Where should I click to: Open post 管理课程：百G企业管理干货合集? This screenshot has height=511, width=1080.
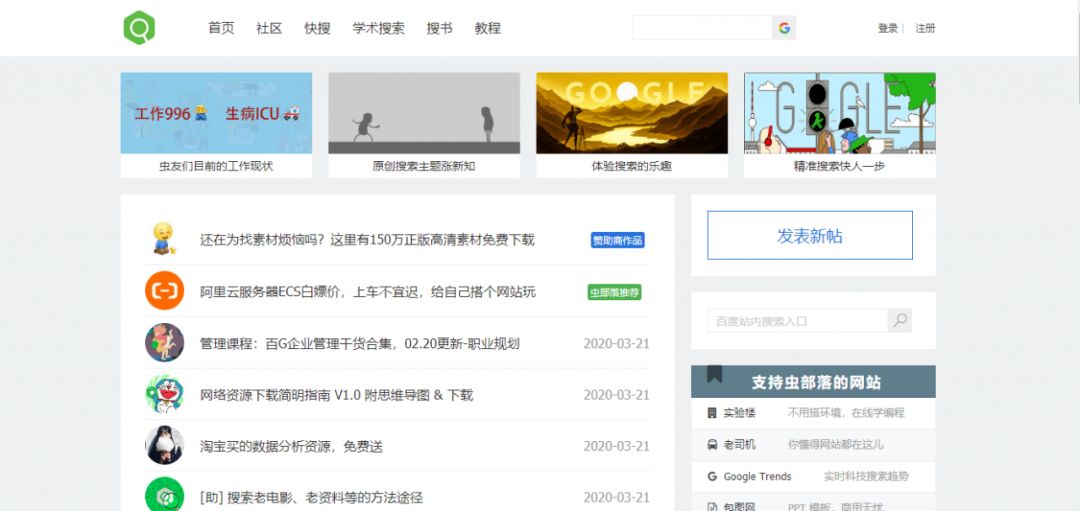[360, 344]
